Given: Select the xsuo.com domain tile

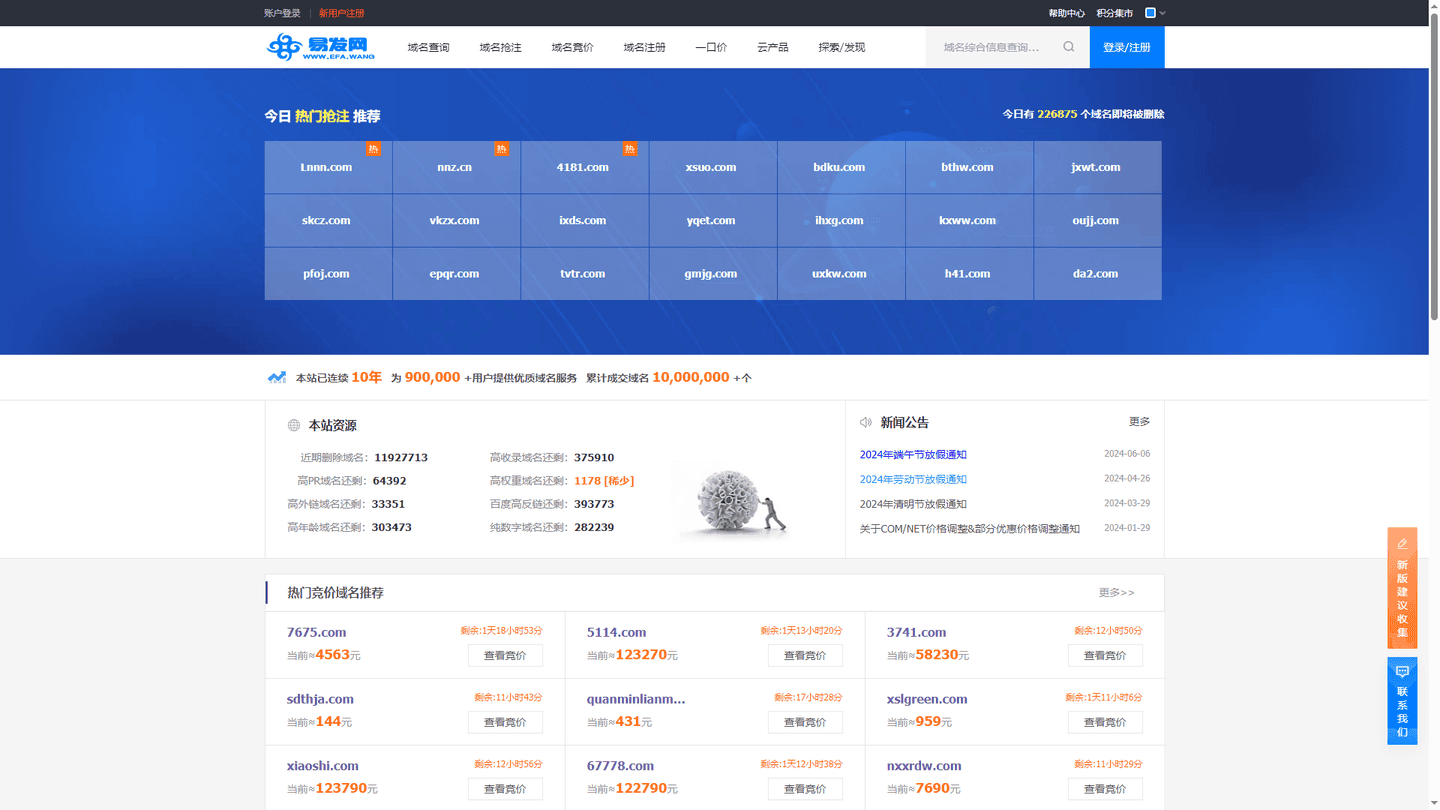Looking at the screenshot, I should click(712, 167).
